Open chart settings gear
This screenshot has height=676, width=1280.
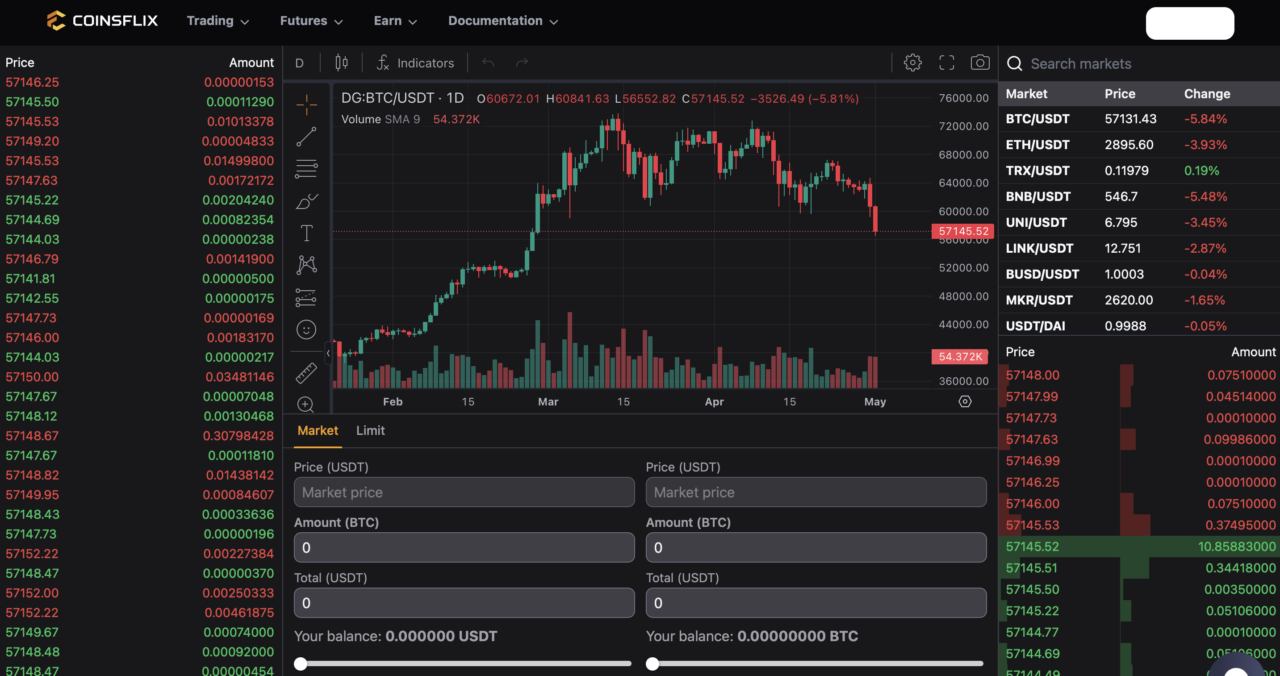[913, 63]
